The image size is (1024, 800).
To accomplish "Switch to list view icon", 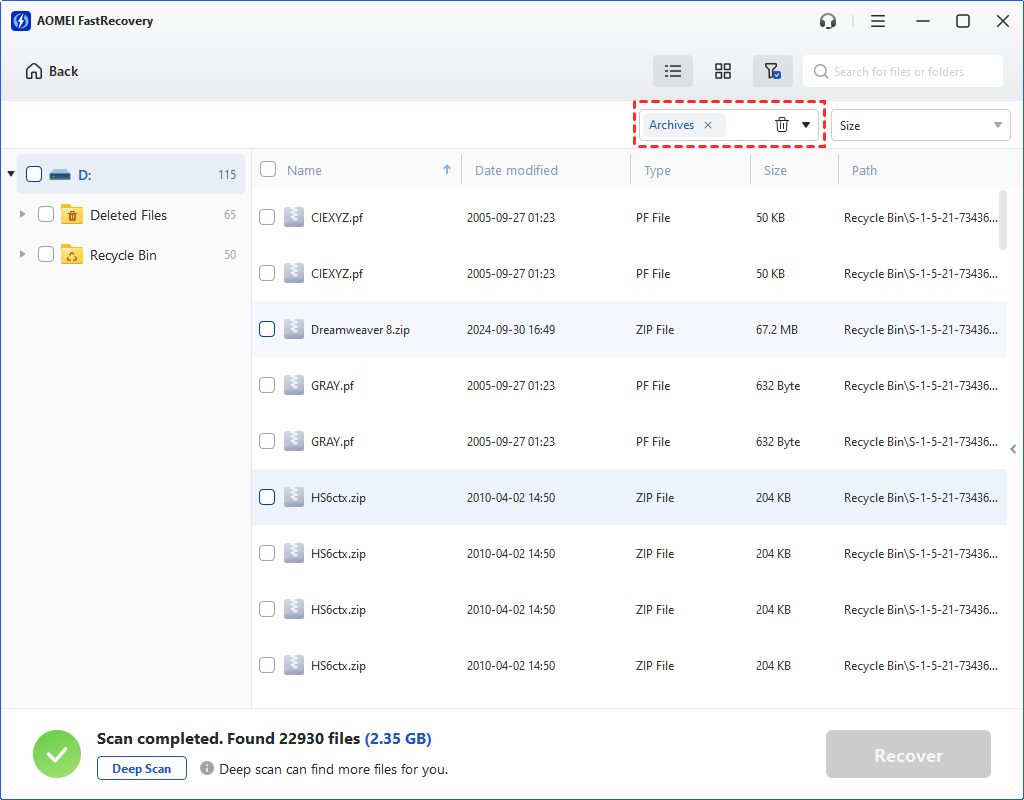I will click(x=673, y=71).
